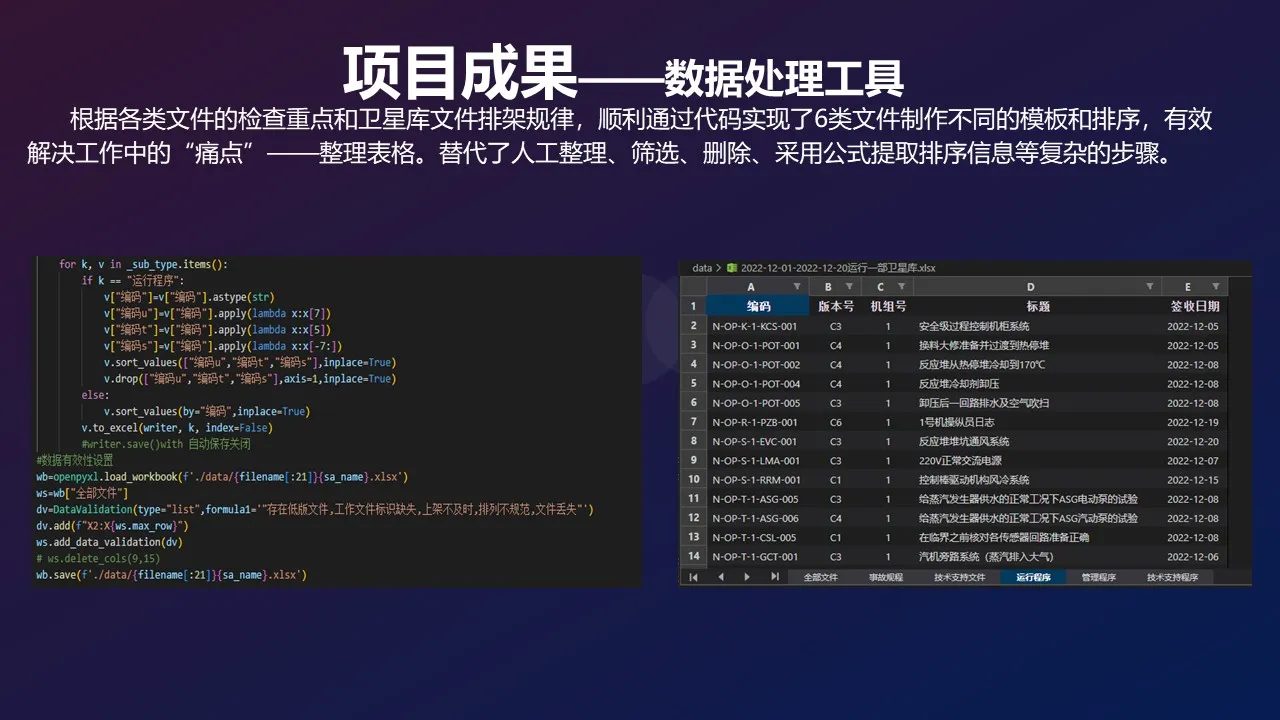The width and height of the screenshot is (1280, 720).
Task: Switch to 技术支持文件 sheet tab
Action: coord(960,577)
